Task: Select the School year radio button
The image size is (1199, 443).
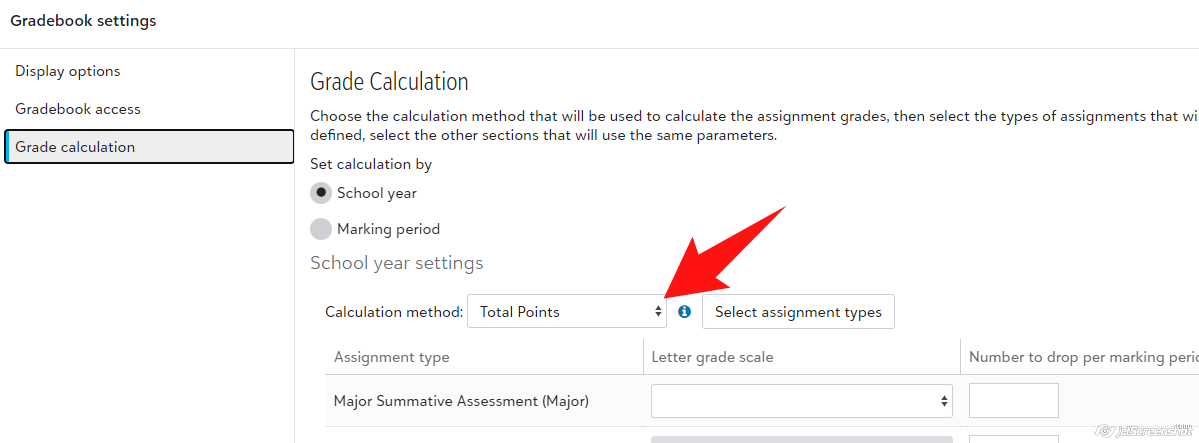Action: (321, 193)
